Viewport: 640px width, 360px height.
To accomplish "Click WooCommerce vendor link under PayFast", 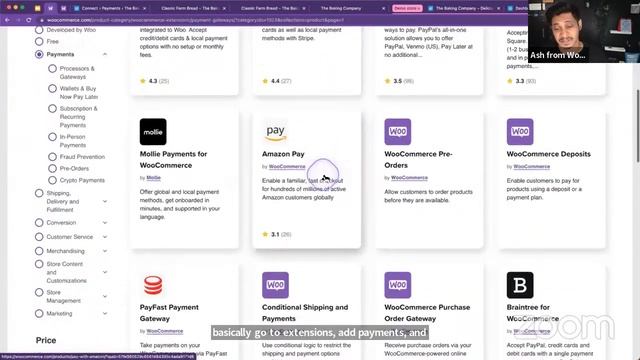I will tap(165, 331).
